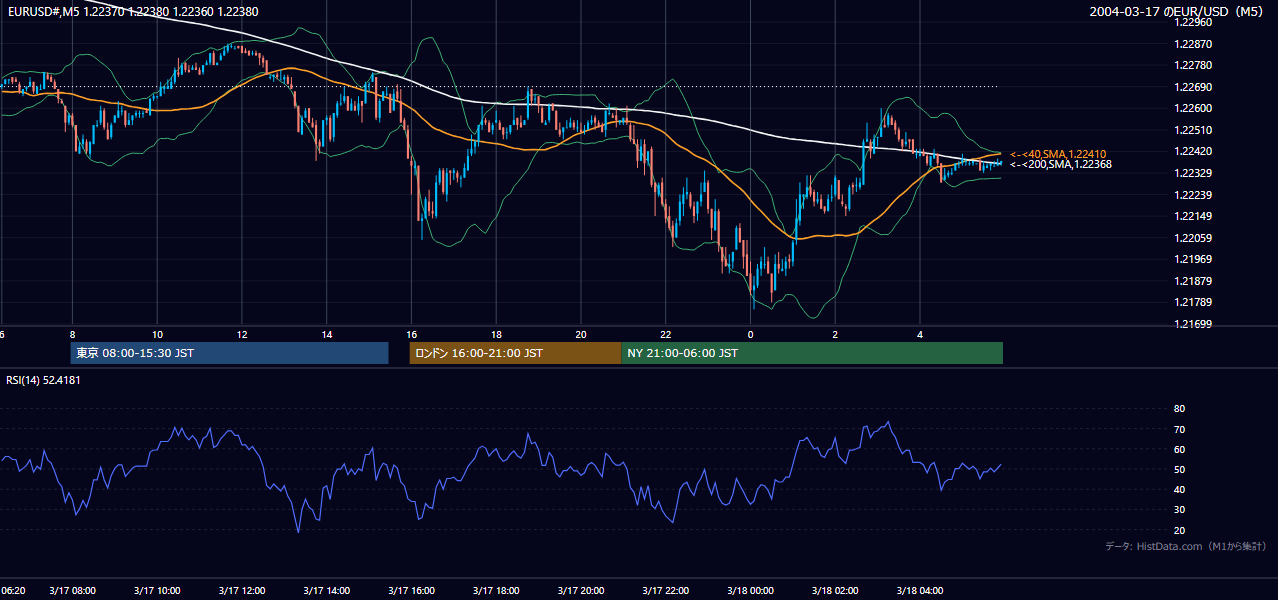Click the 3/18 00:00 date label

point(750,591)
